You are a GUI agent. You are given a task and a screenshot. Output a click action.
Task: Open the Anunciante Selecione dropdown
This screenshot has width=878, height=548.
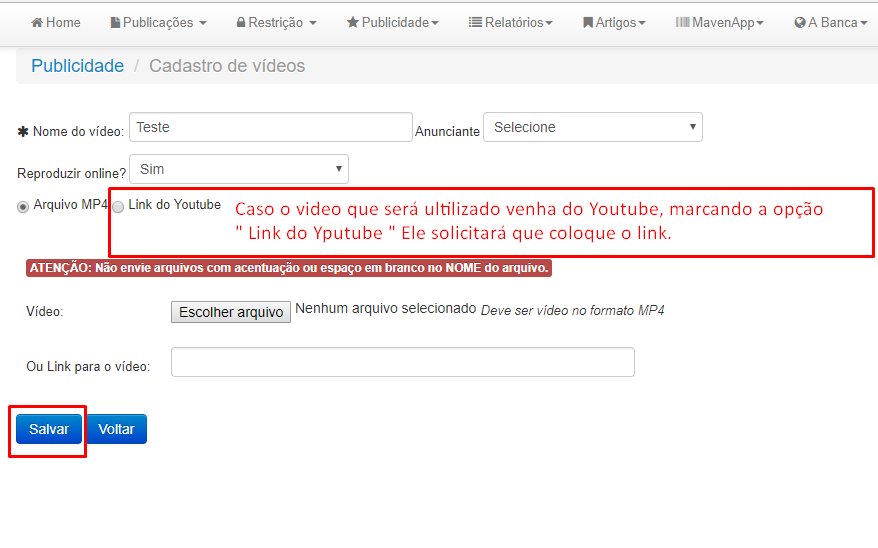click(593, 127)
